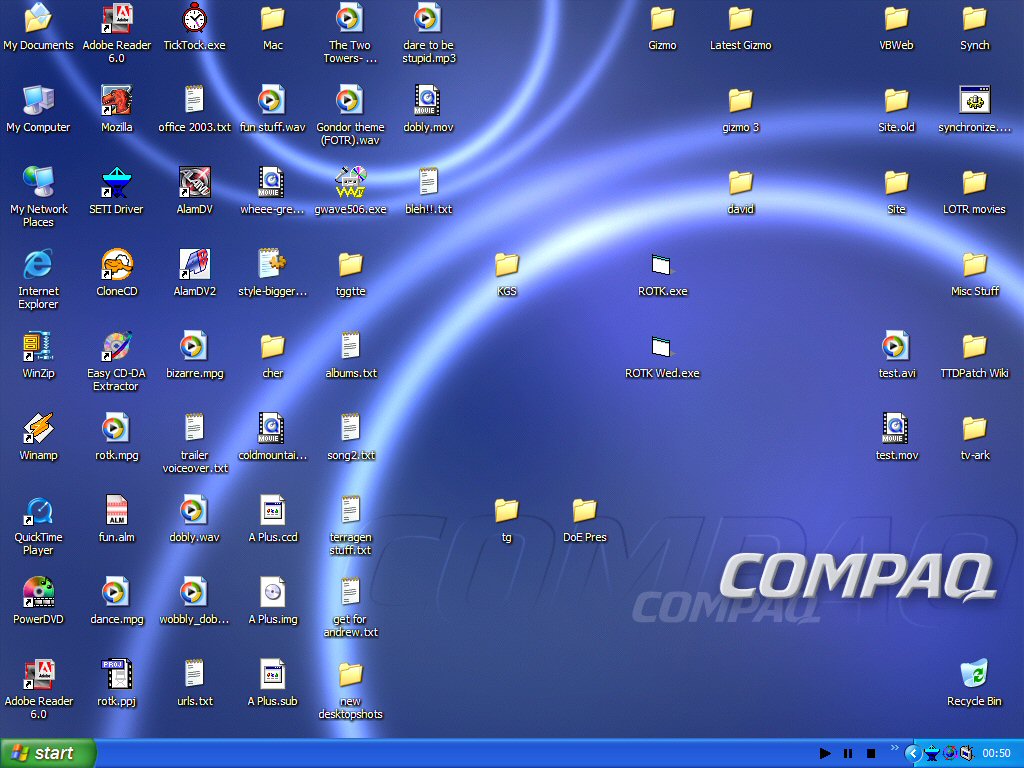
Task: Select the Mozilla browser icon
Action: click(116, 101)
